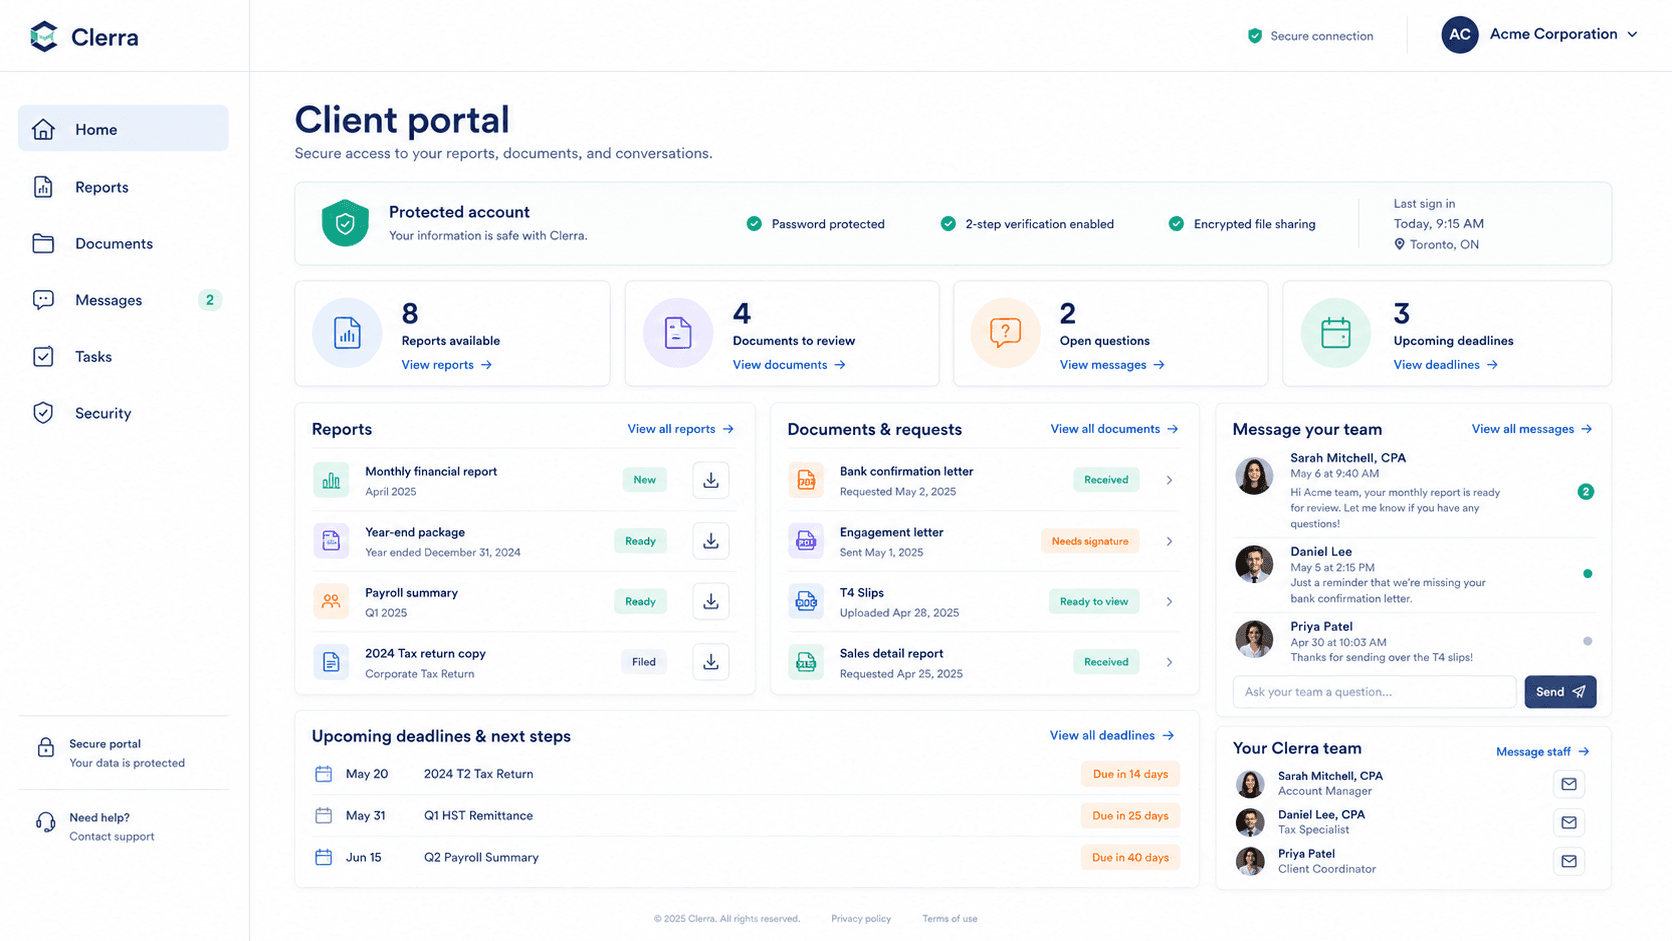Email Sarah Mitchell via envelope icon

pos(1569,784)
